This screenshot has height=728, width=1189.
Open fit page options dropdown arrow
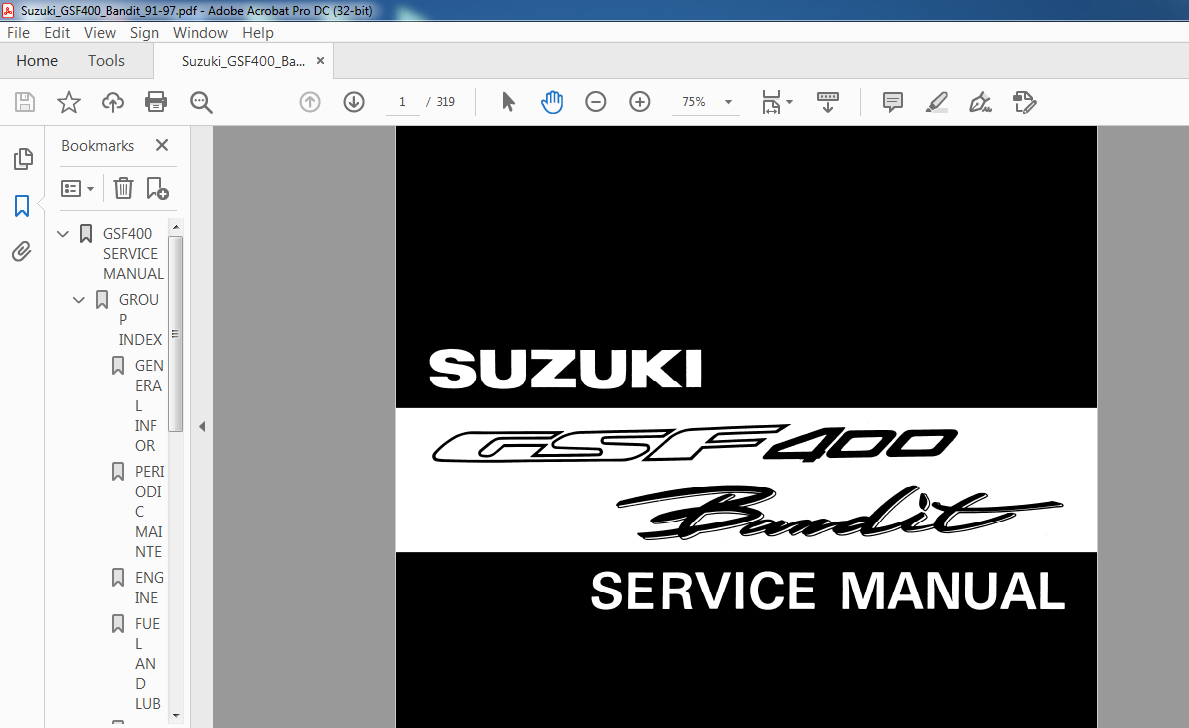(x=789, y=102)
